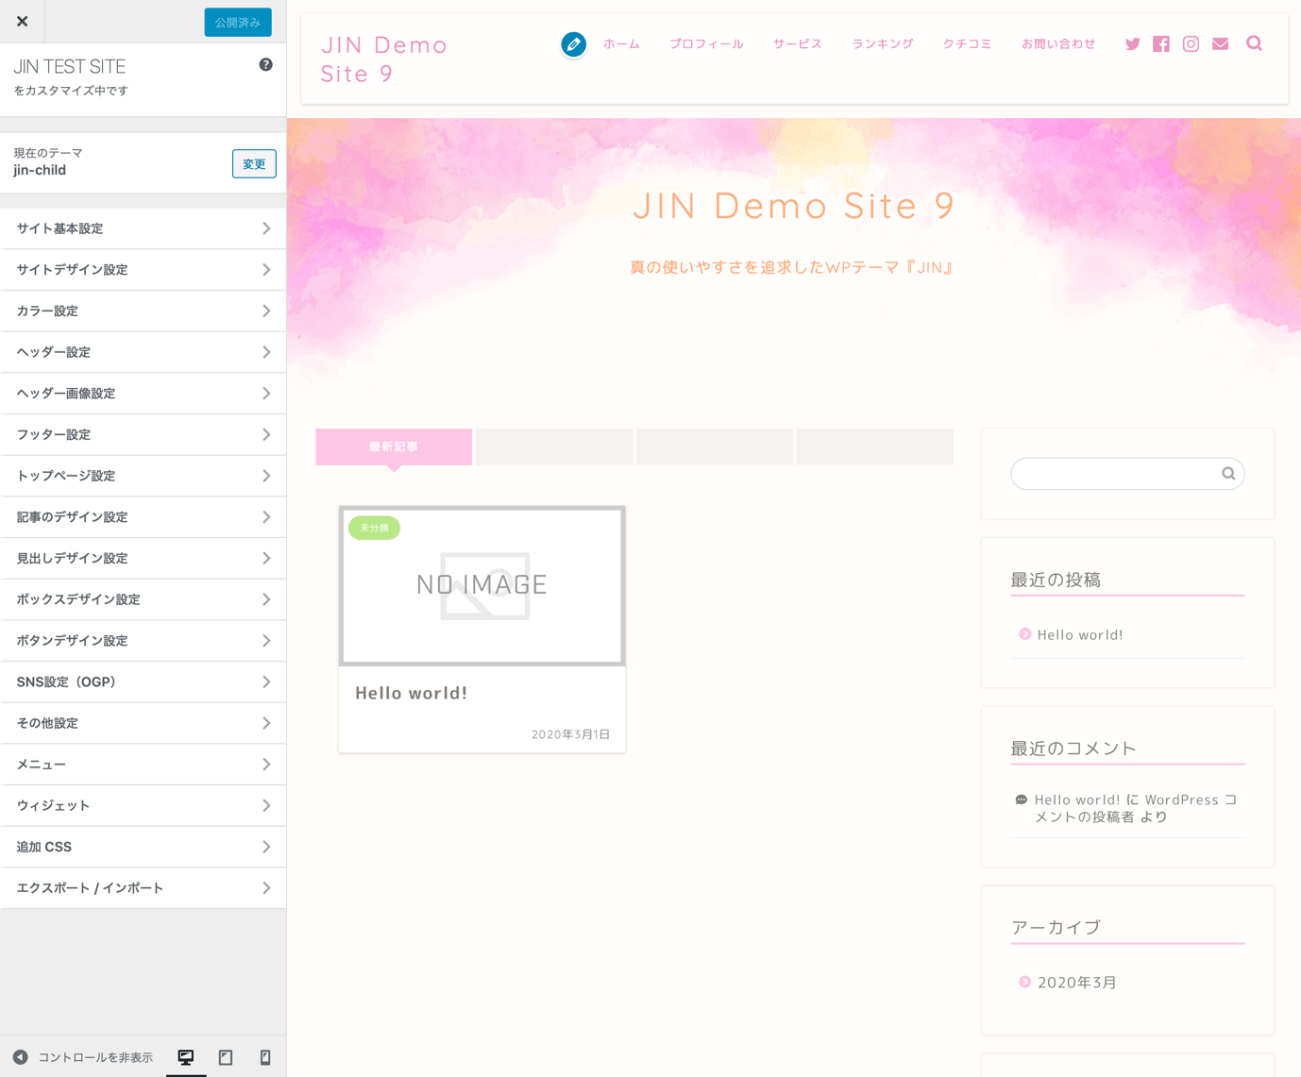Image resolution: width=1301 pixels, height=1077 pixels.
Task: Open the プロフィール menu item
Action: coord(706,44)
